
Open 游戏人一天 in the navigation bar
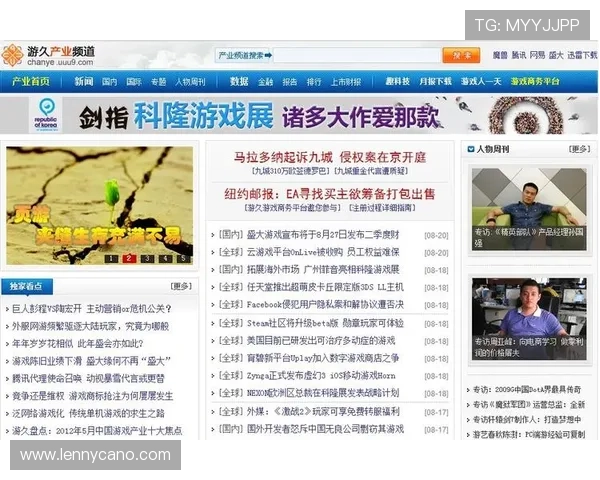[481, 82]
